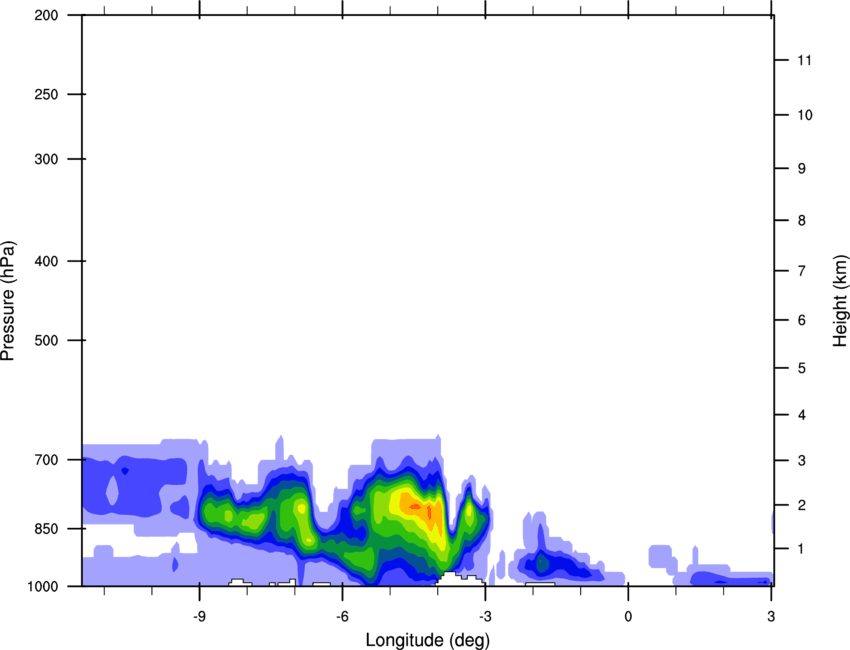Click the 250 pressure tick label
This screenshot has height=650, width=850.
pyautogui.click(x=46, y=94)
